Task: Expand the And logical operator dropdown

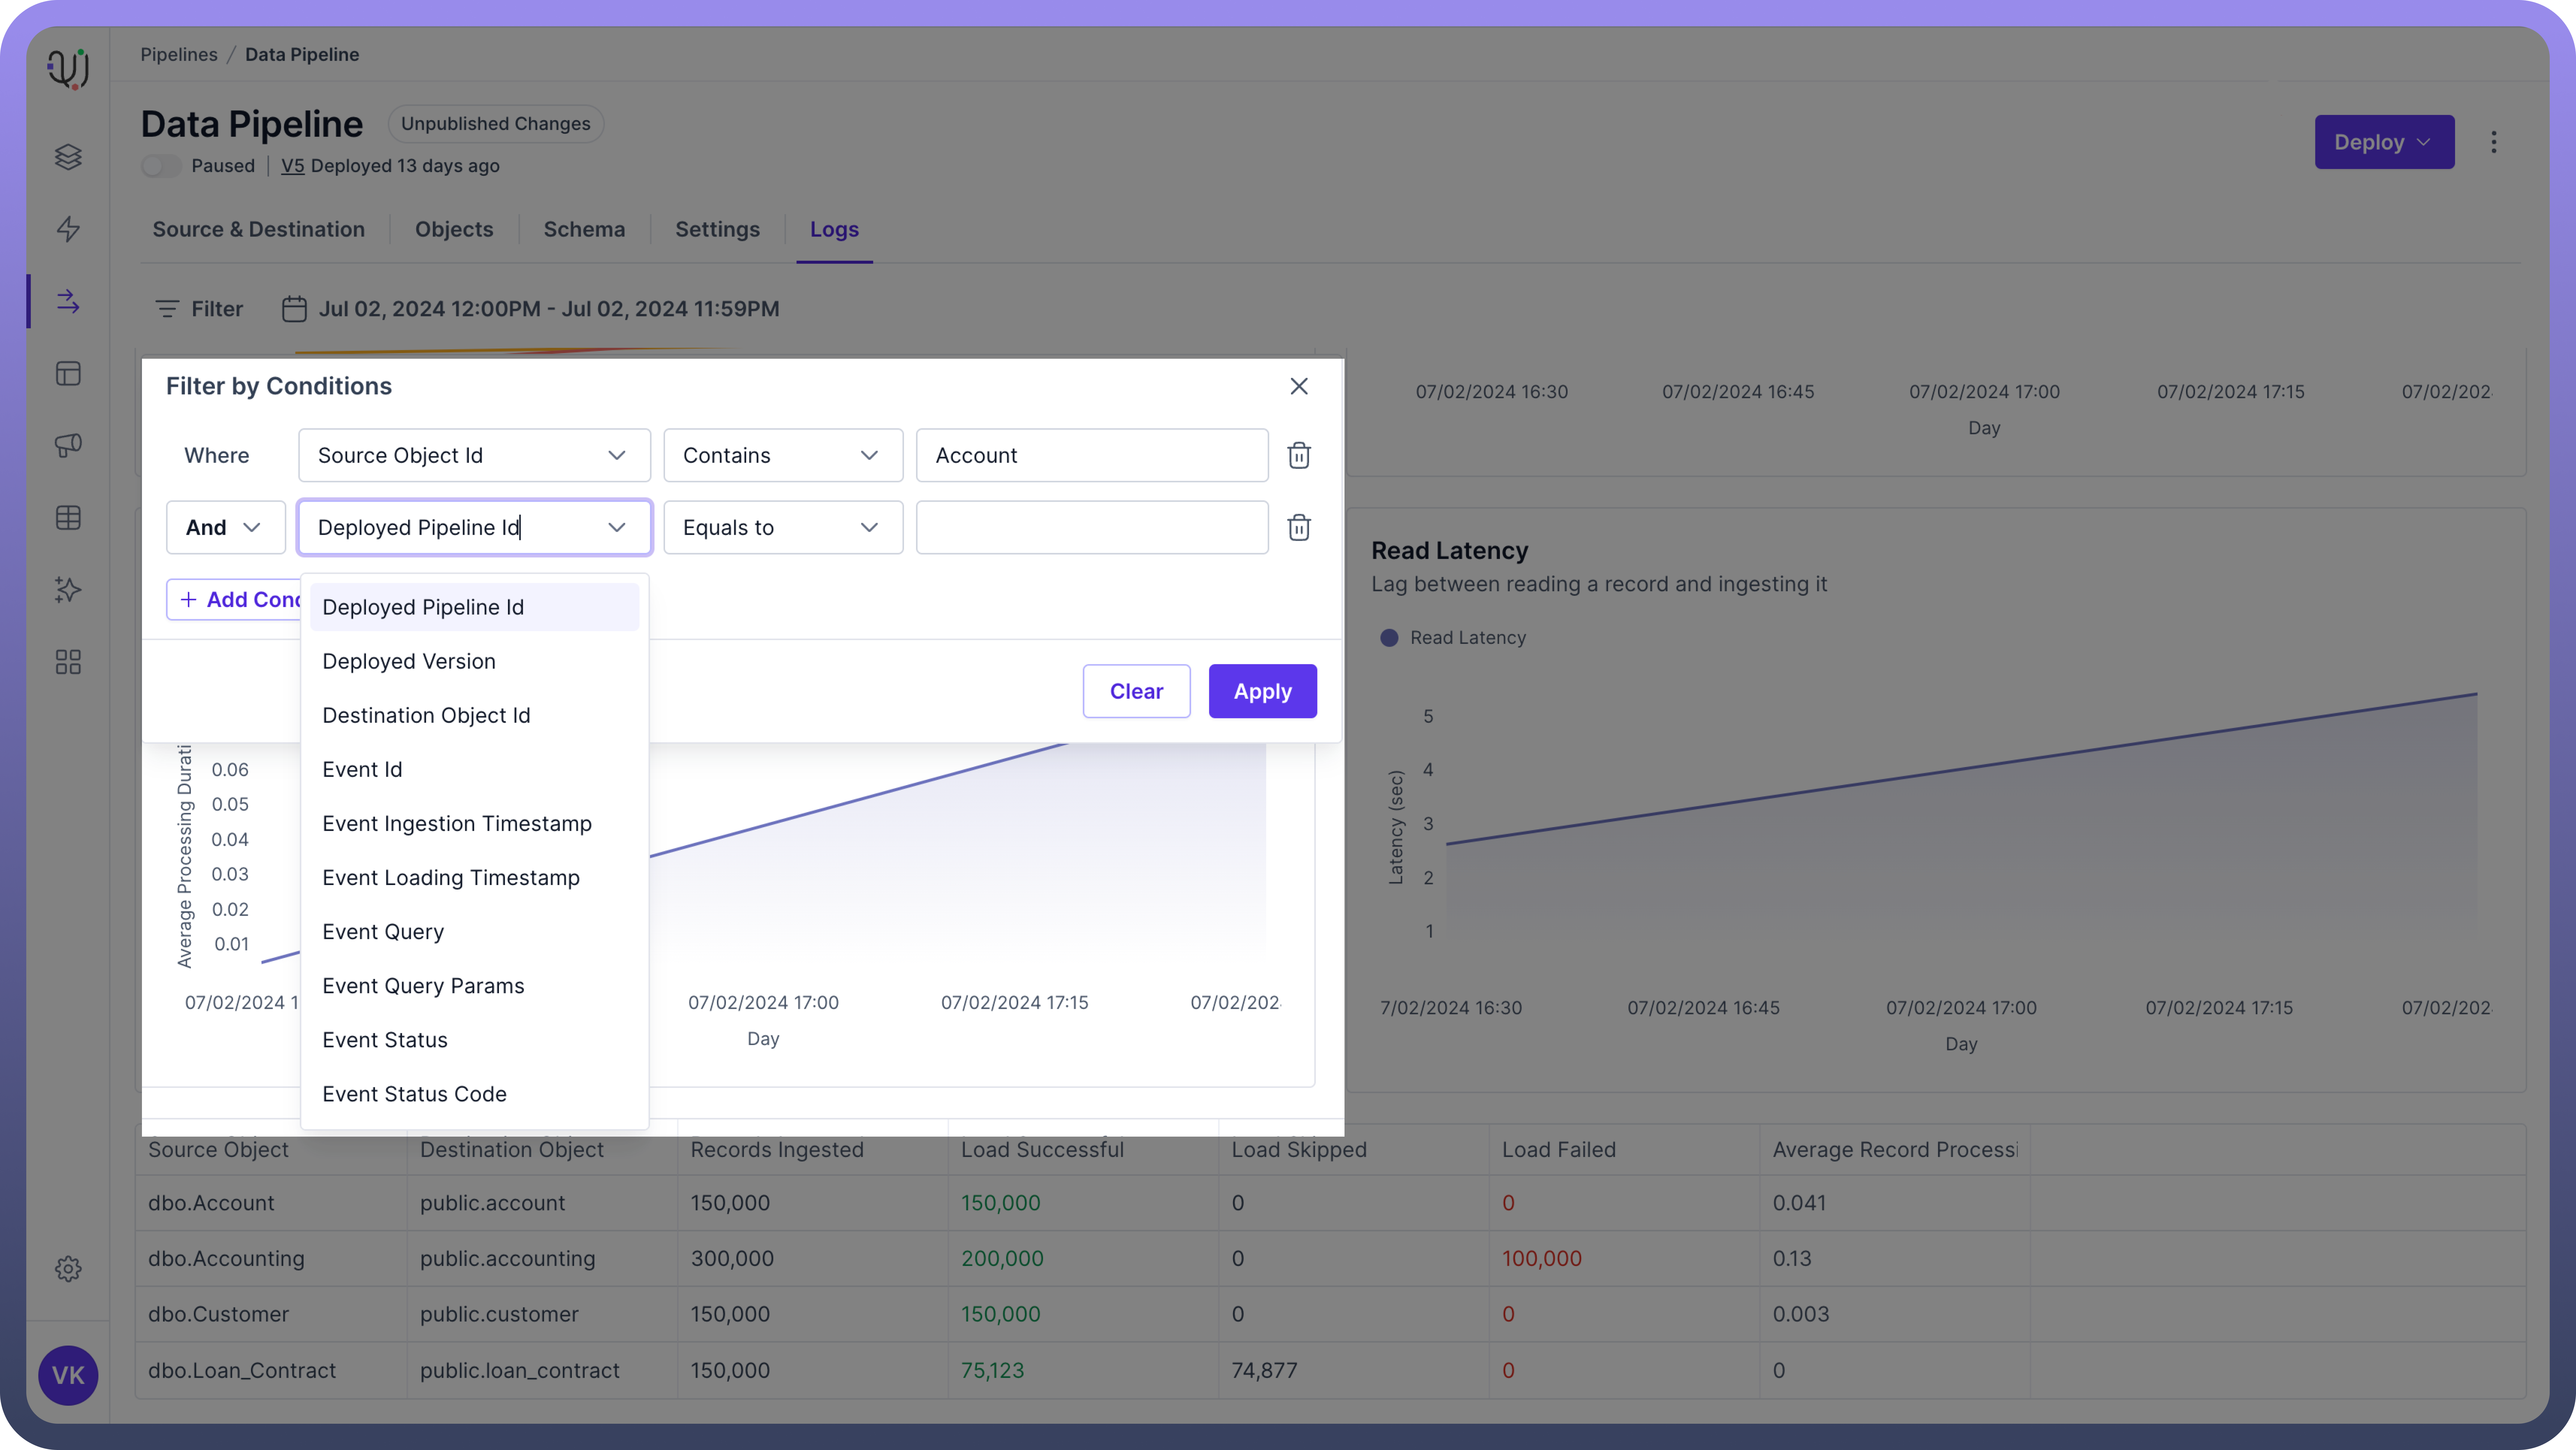Action: click(x=225, y=527)
